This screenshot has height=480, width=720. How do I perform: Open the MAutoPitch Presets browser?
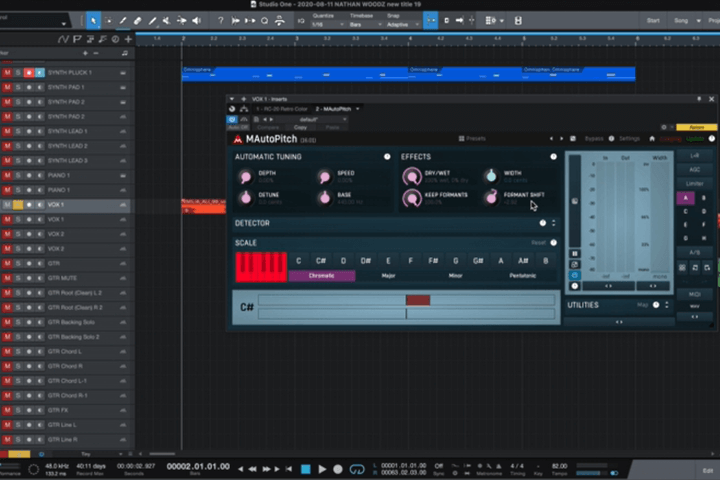472,139
